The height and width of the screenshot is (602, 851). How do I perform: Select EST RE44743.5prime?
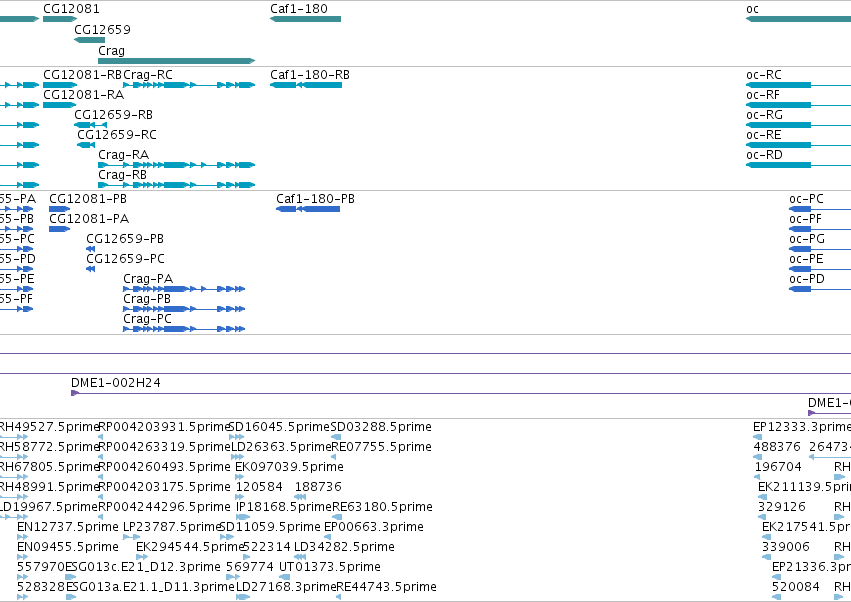[339, 597]
